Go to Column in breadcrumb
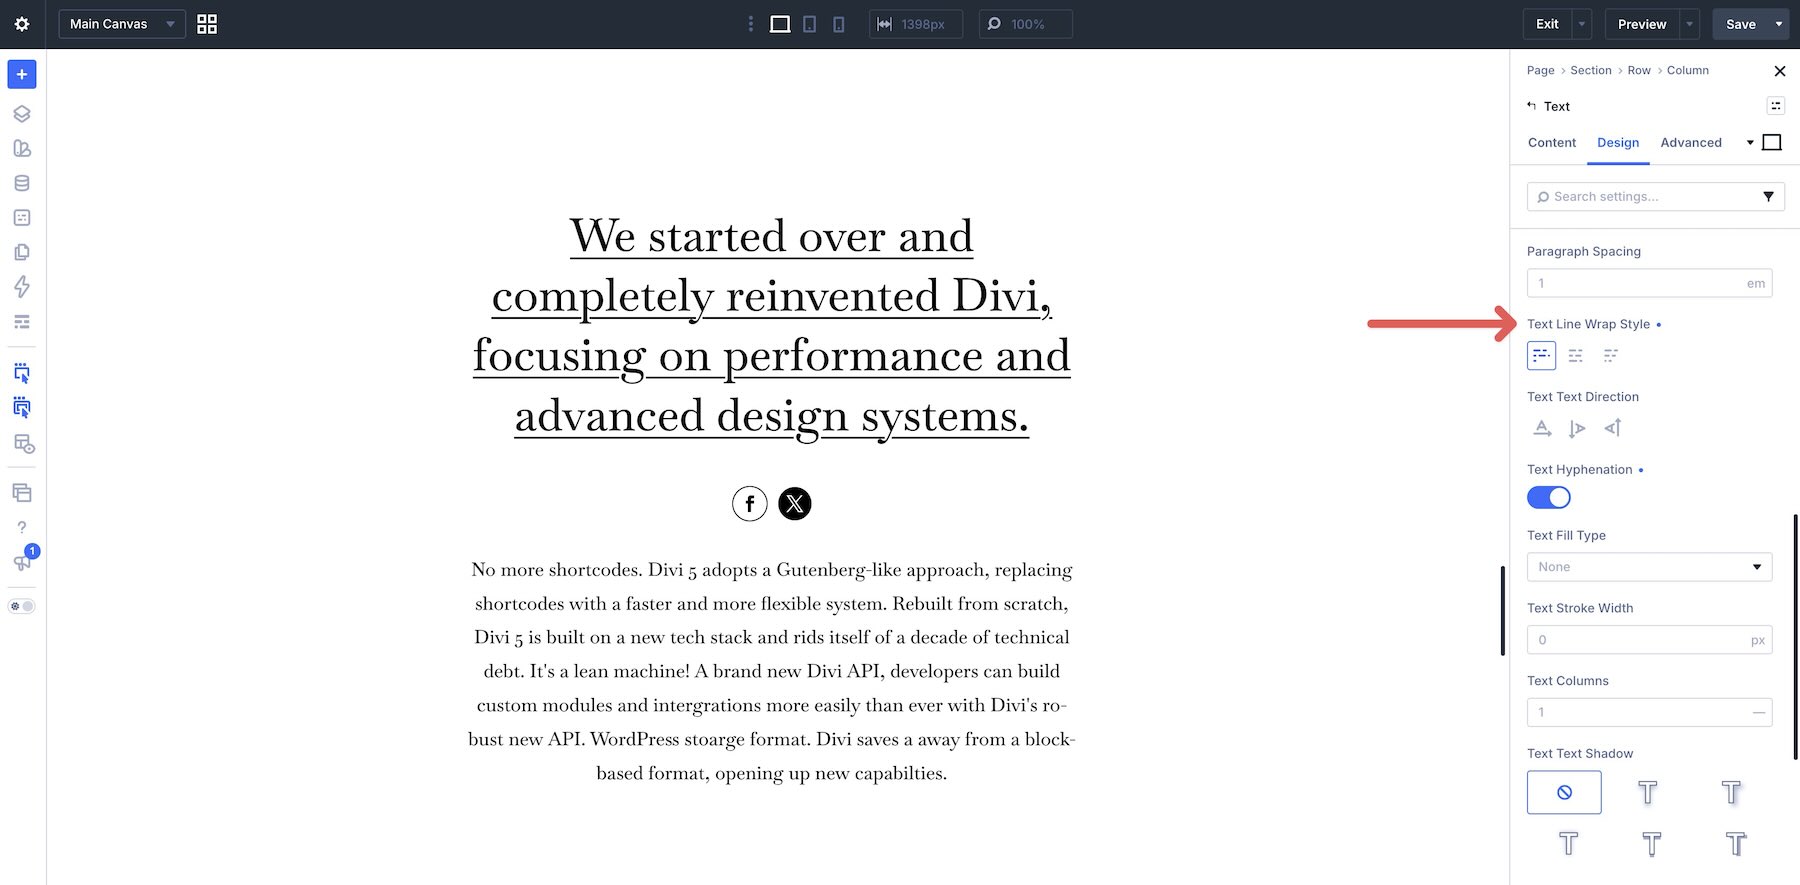 [1687, 70]
